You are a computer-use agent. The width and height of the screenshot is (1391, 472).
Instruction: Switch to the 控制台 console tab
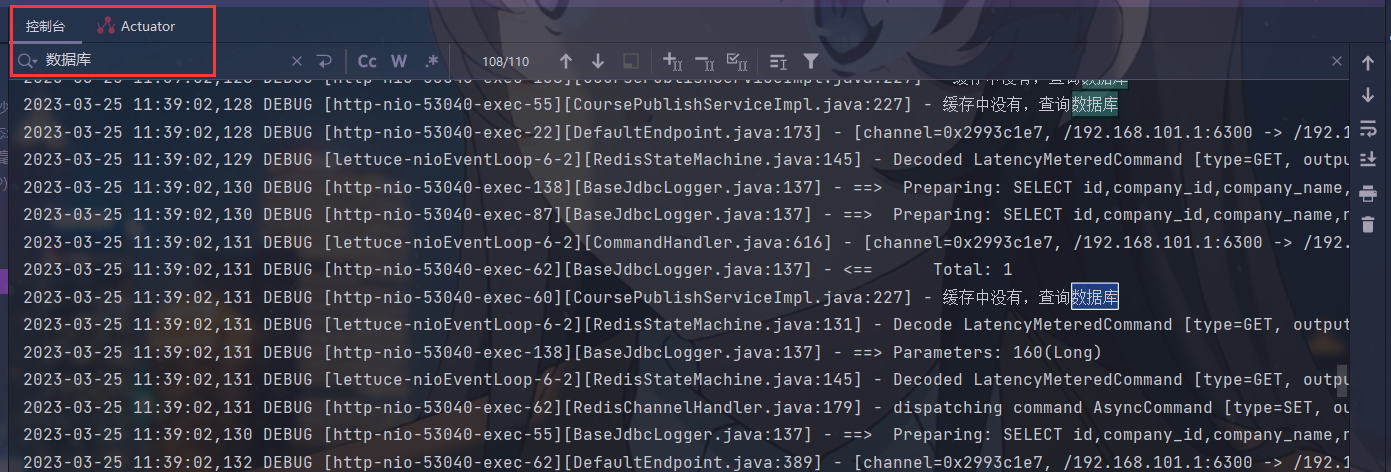click(x=45, y=26)
